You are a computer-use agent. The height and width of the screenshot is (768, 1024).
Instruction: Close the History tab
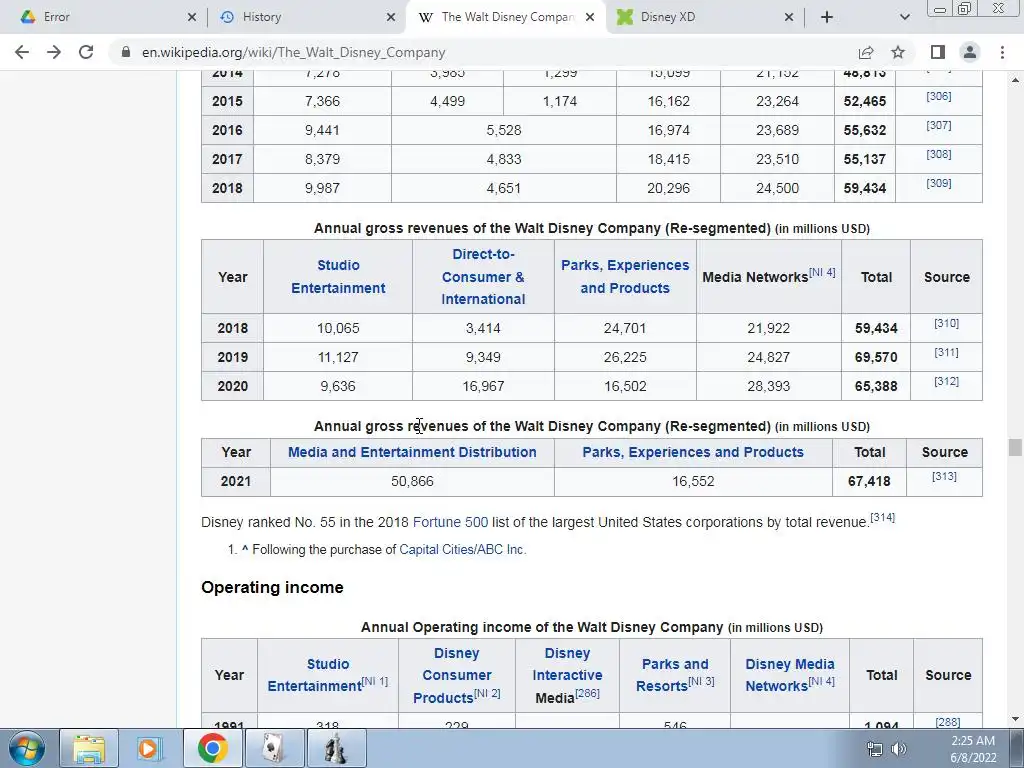[391, 17]
